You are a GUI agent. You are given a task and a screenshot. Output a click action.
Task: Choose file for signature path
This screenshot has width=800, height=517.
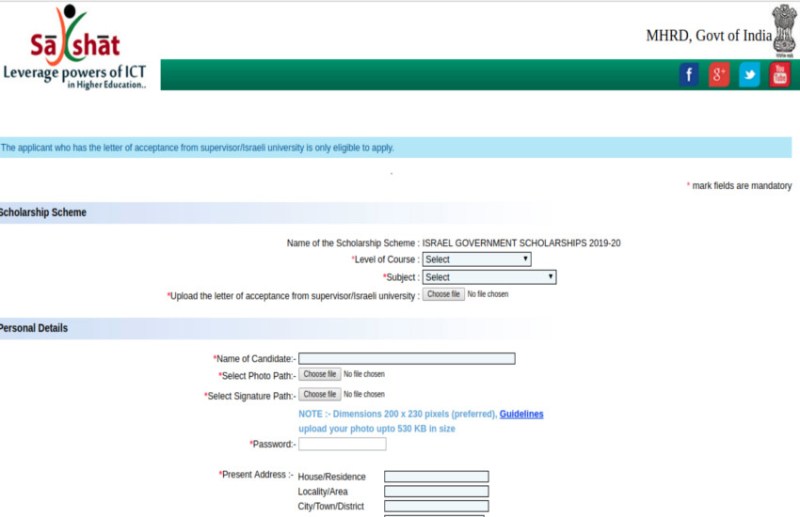coord(319,395)
